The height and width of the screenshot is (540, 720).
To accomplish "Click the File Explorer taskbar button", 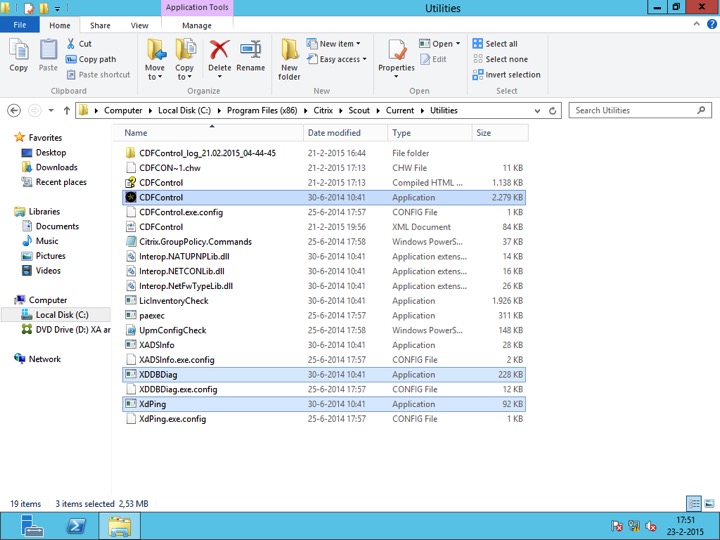I will (x=119, y=526).
